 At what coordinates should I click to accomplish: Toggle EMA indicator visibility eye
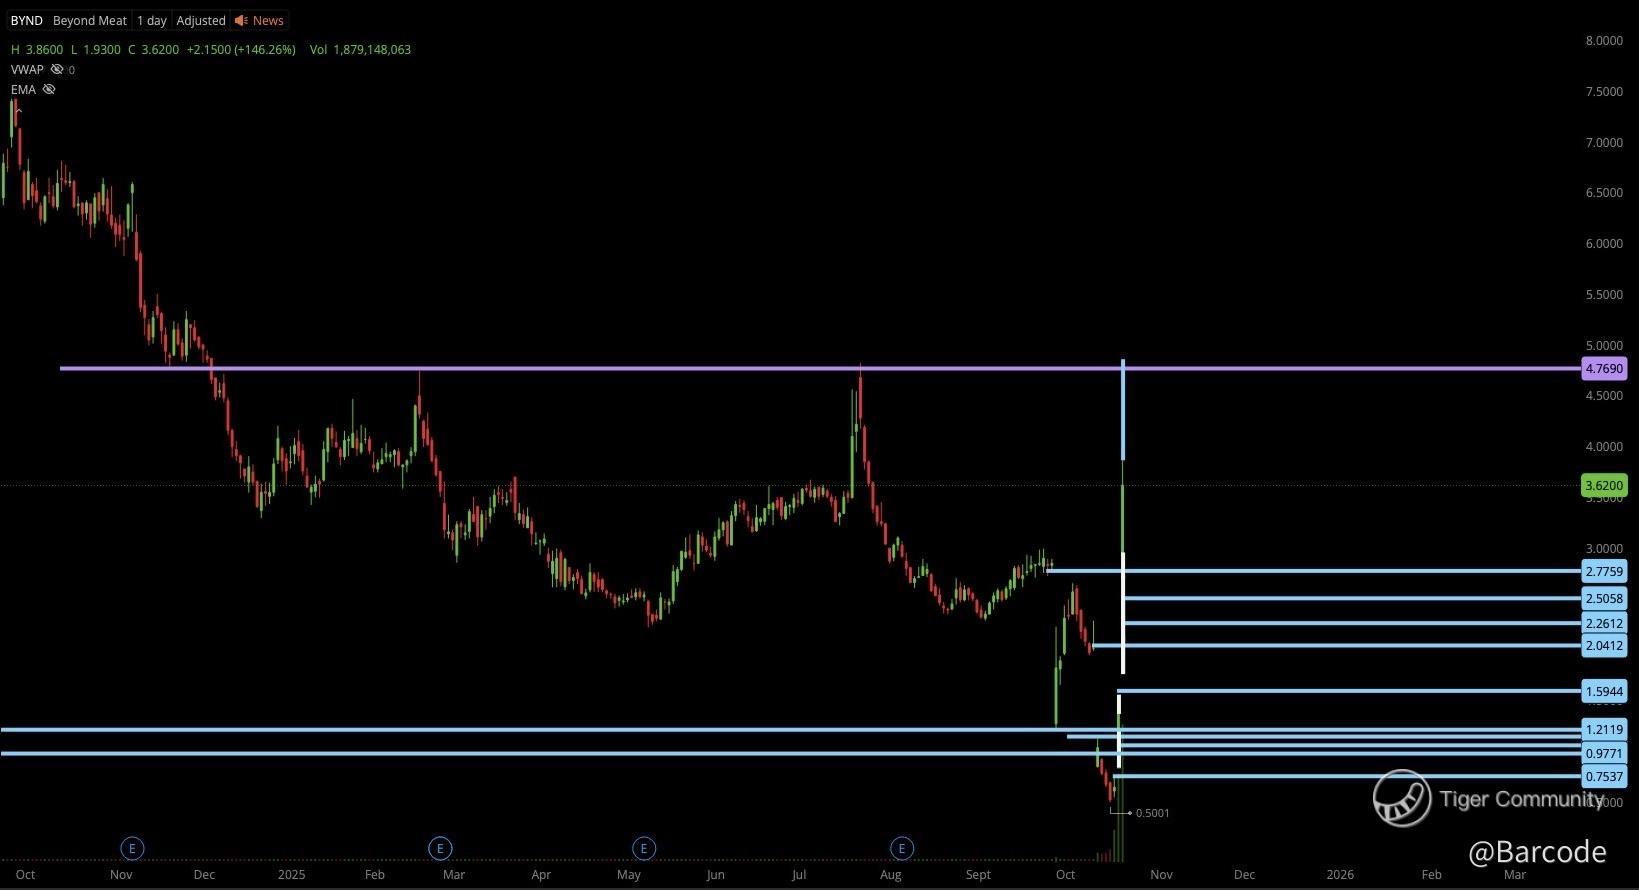pyautogui.click(x=49, y=89)
